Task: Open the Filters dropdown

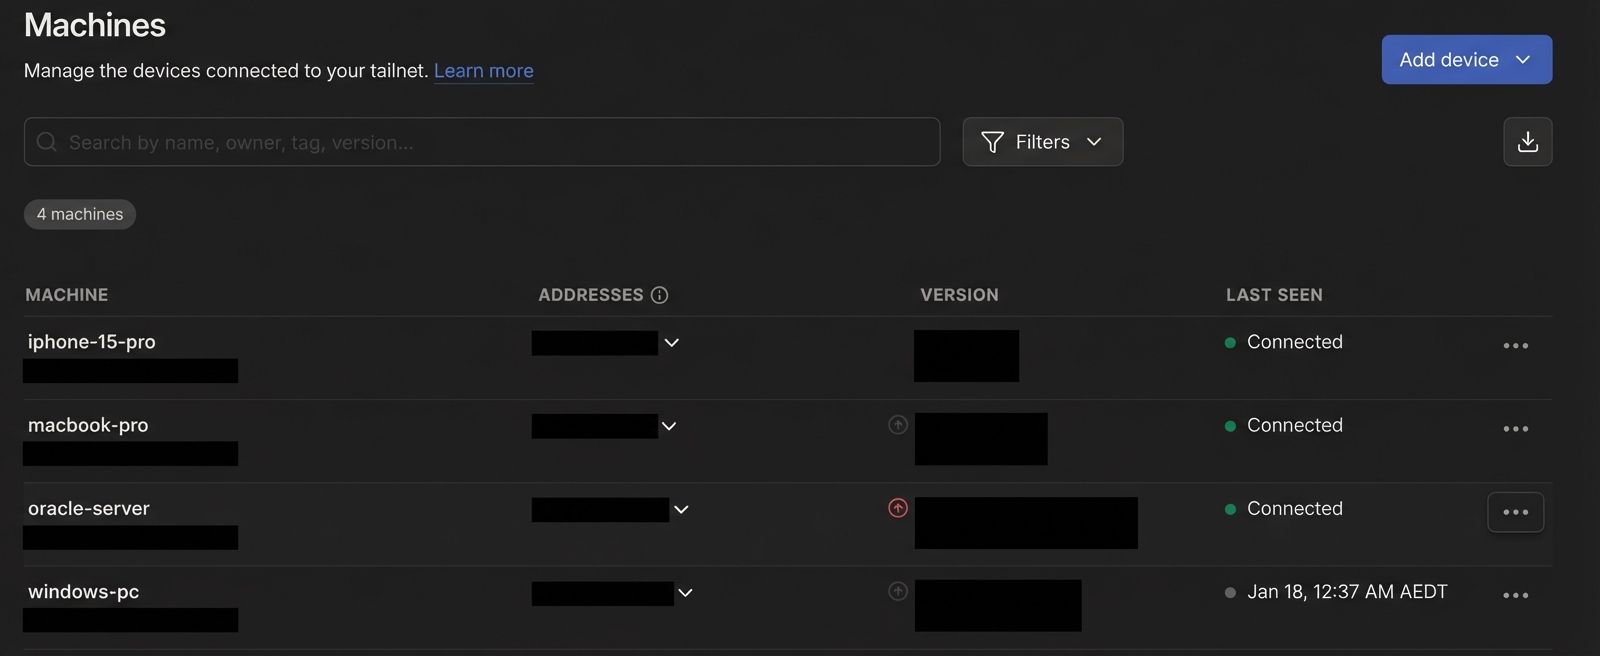Action: click(x=1042, y=142)
